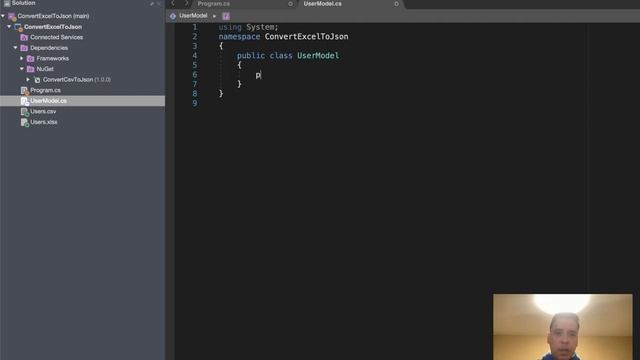This screenshot has height=360, width=640.
Task: Click the webcam video overlay
Action: (562, 327)
